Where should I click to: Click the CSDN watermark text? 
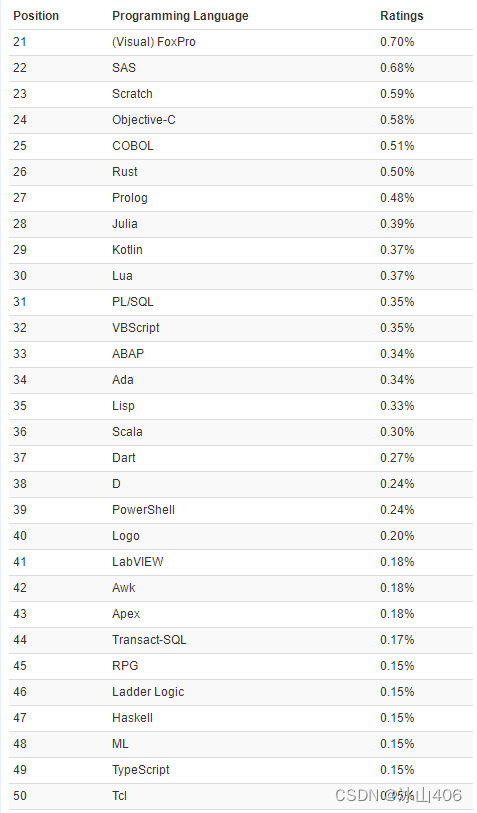pyautogui.click(x=398, y=795)
